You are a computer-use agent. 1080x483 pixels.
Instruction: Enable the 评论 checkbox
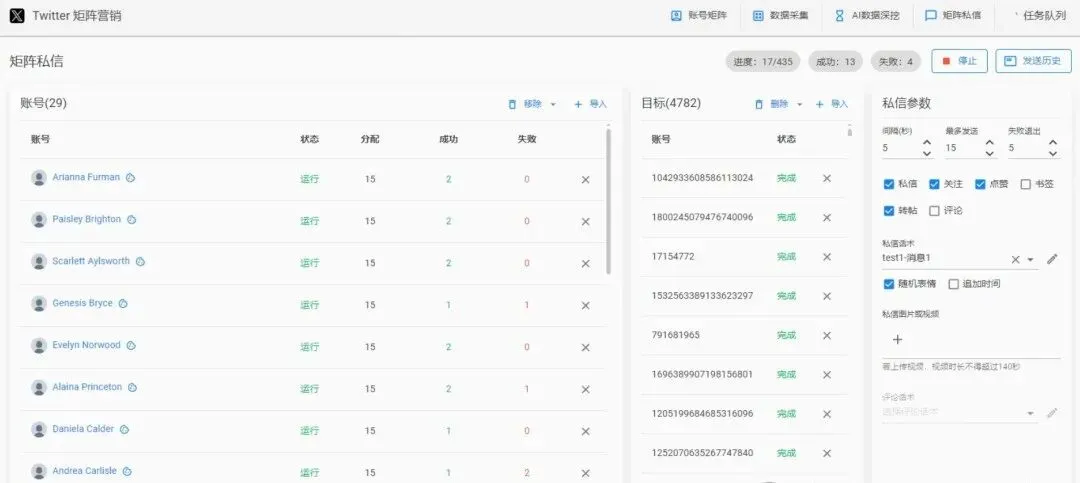point(935,211)
